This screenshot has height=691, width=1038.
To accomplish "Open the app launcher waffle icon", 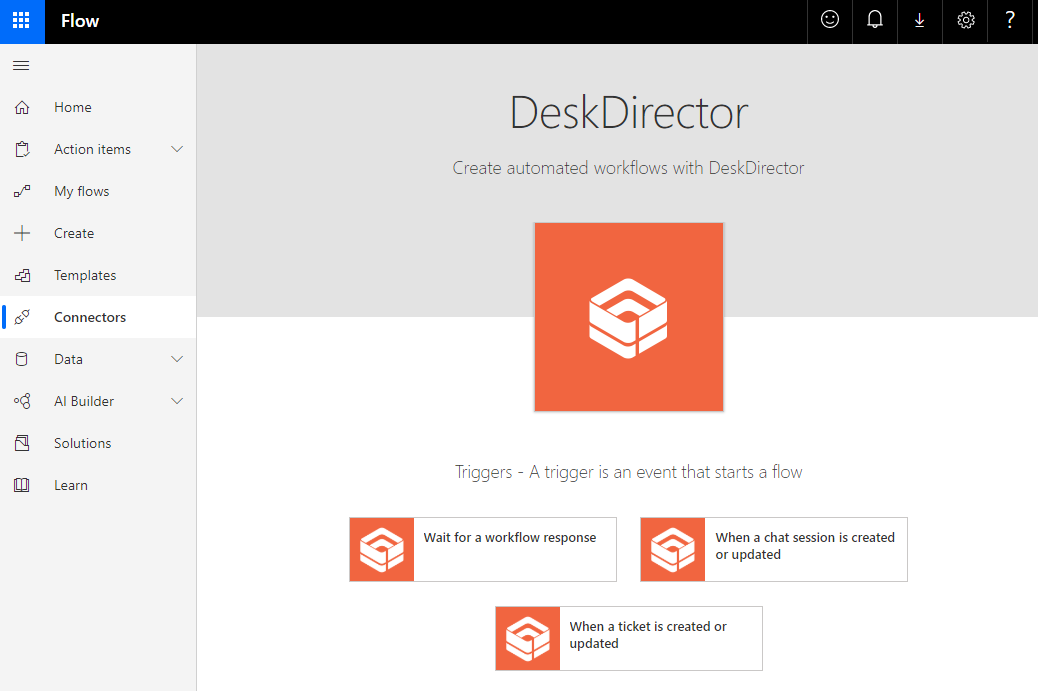I will [x=22, y=21].
